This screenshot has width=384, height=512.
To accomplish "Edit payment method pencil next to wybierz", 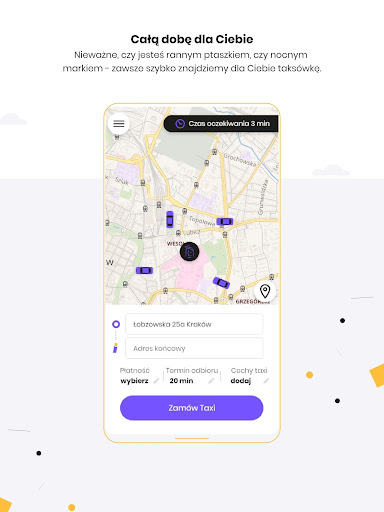I will 156,381.
